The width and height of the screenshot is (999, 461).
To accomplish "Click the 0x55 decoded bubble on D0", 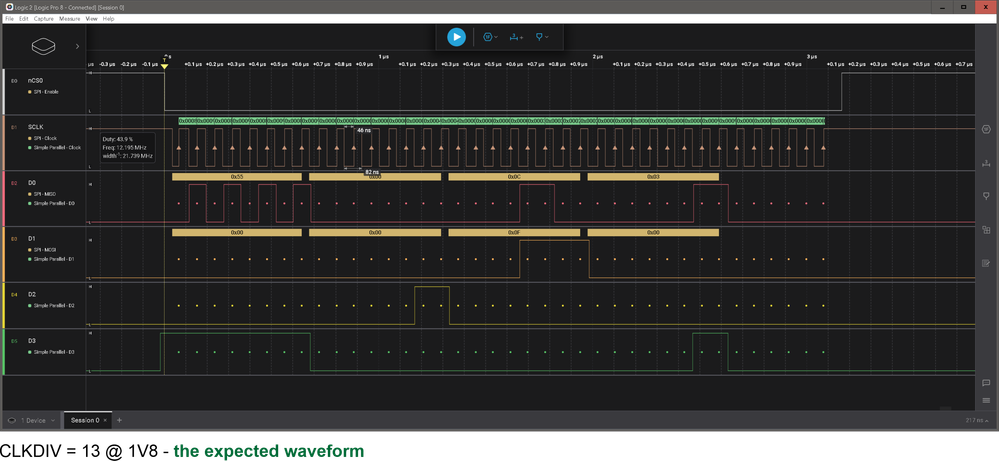I will click(x=237, y=176).
